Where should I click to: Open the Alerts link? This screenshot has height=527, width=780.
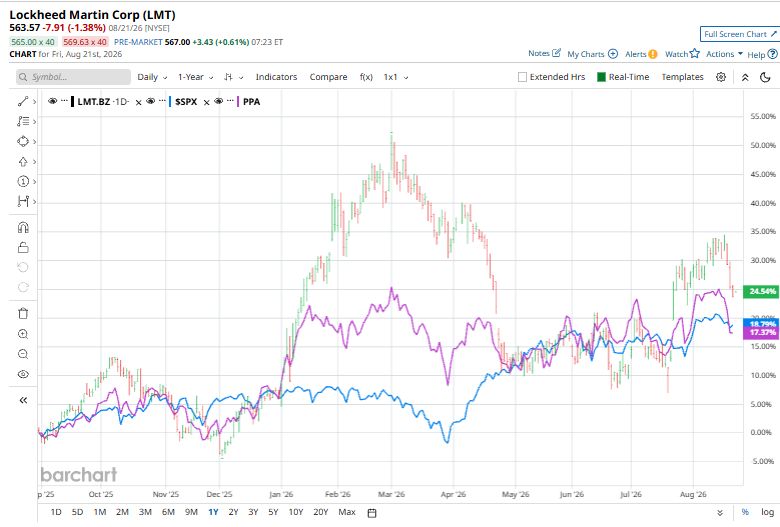pyautogui.click(x=641, y=54)
